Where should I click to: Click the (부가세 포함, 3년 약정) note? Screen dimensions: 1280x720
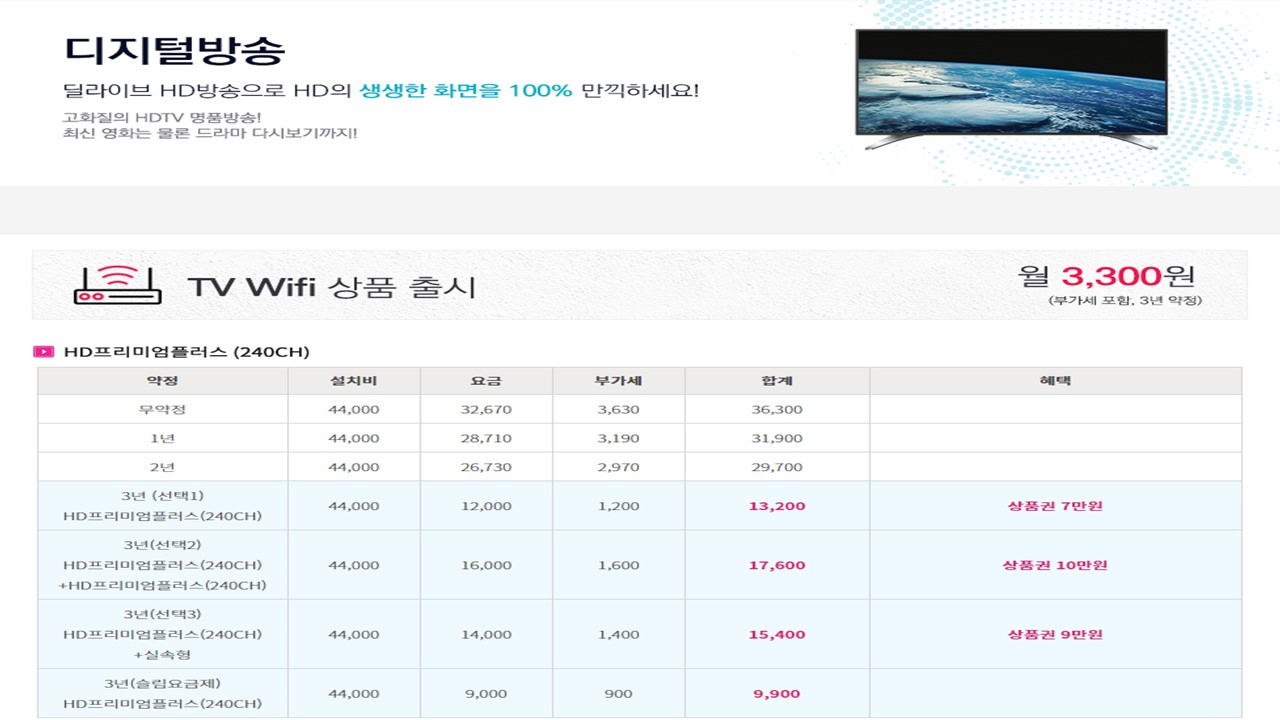1125,300
